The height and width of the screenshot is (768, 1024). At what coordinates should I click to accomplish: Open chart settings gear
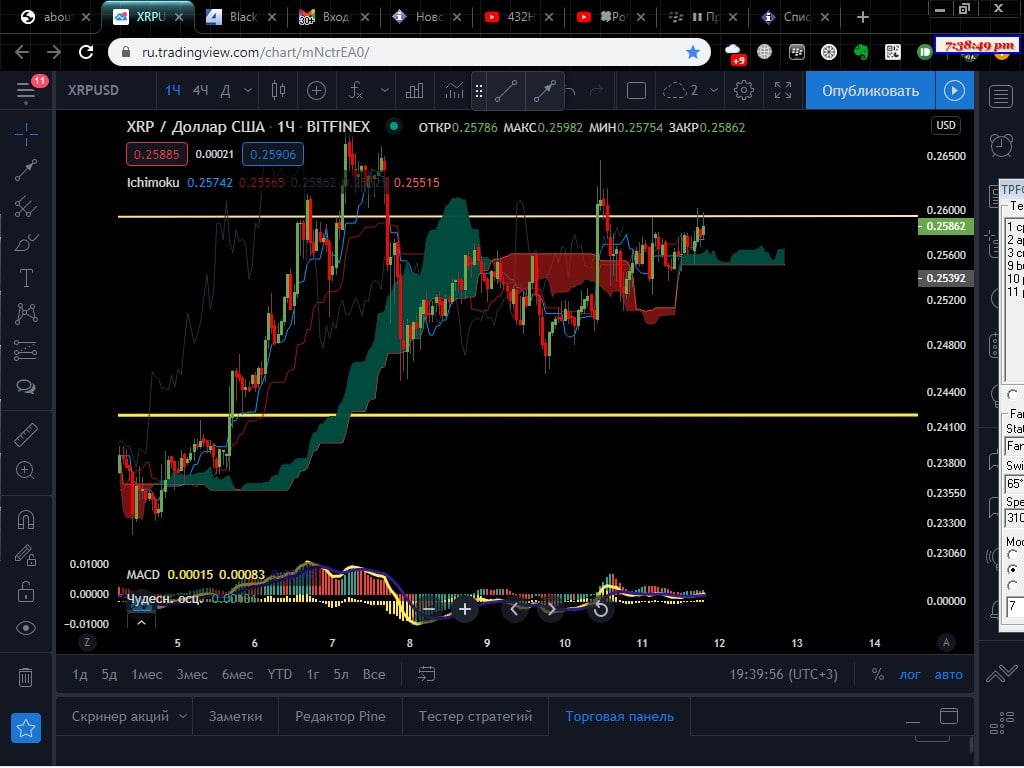point(743,90)
